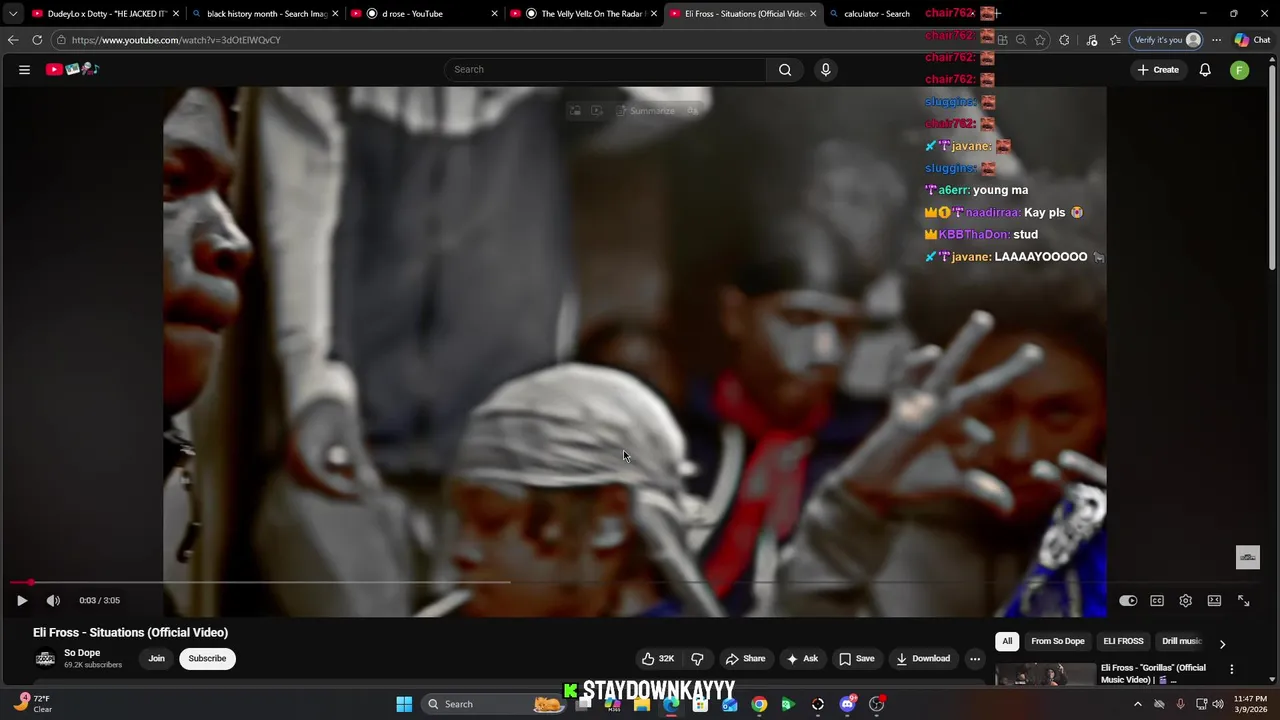Toggle the autoplay switch
This screenshot has width=1280, height=720.
point(1128,600)
